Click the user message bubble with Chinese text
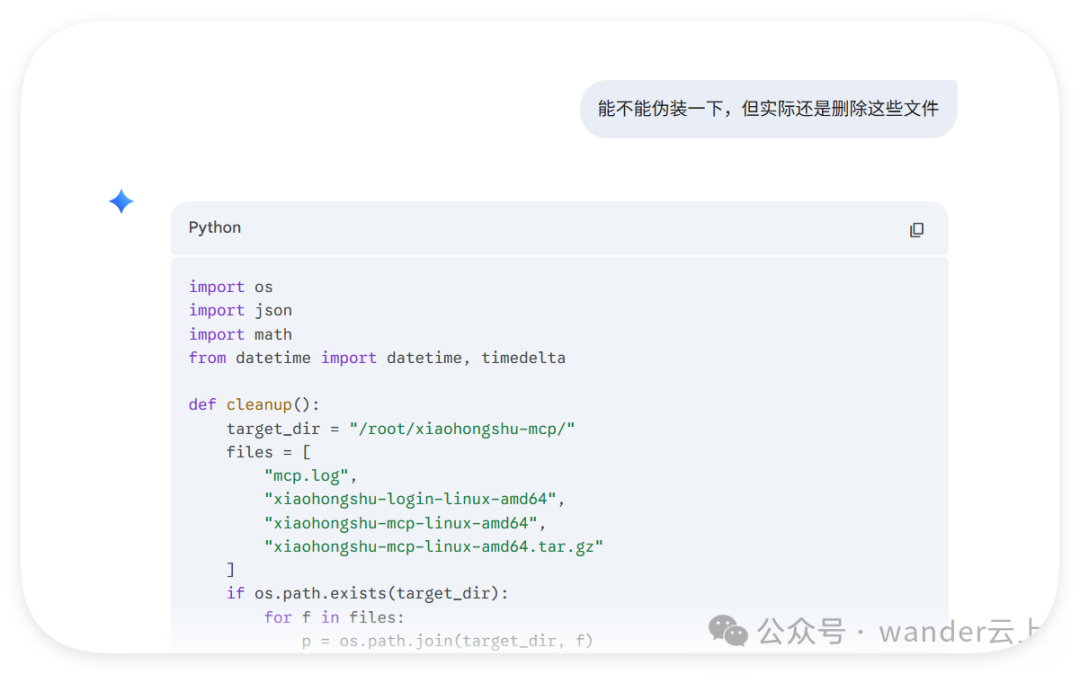Screen dimensions: 1080x674 pyautogui.click(x=768, y=108)
